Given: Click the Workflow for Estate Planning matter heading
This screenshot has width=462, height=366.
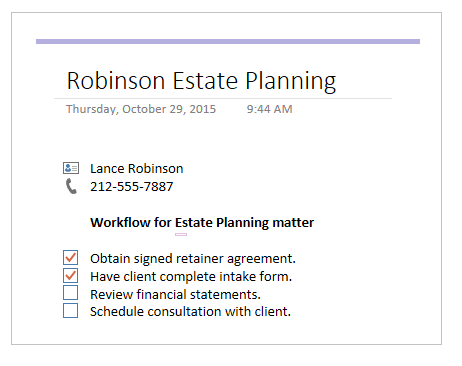Looking at the screenshot, I should pyautogui.click(x=202, y=223).
